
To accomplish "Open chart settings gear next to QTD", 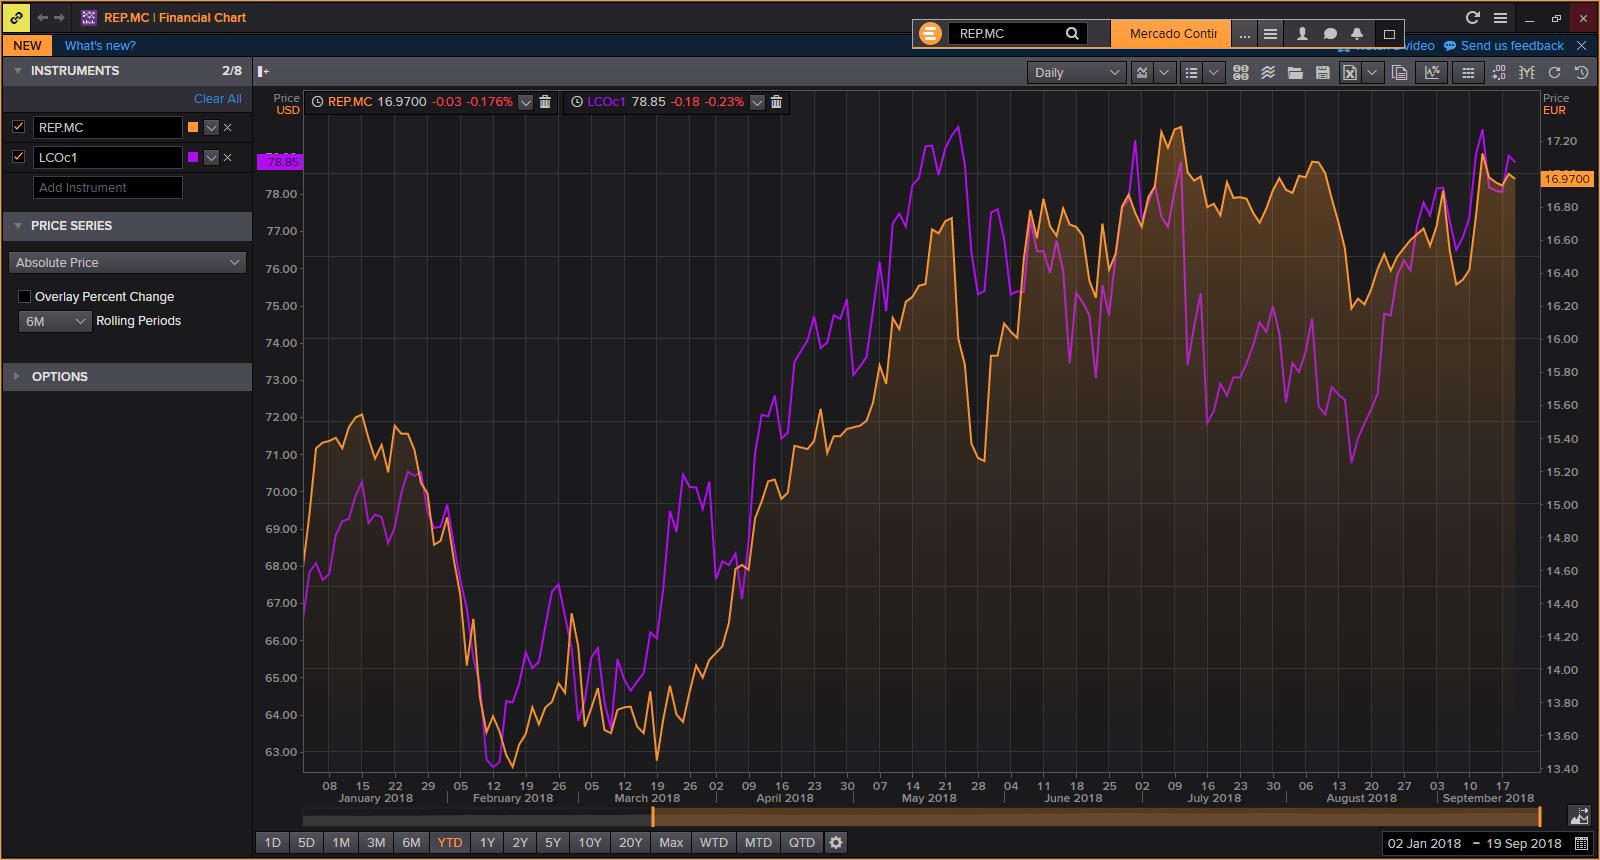I will tap(836, 842).
